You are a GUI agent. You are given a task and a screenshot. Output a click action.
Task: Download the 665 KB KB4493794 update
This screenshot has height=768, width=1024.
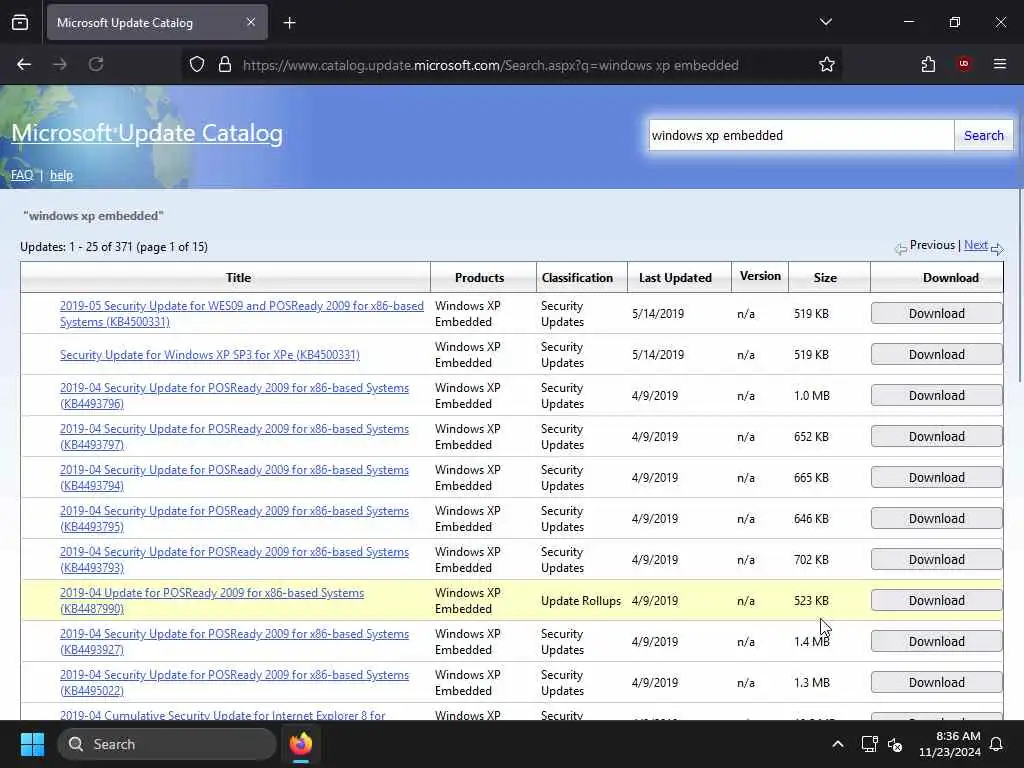[x=936, y=478]
